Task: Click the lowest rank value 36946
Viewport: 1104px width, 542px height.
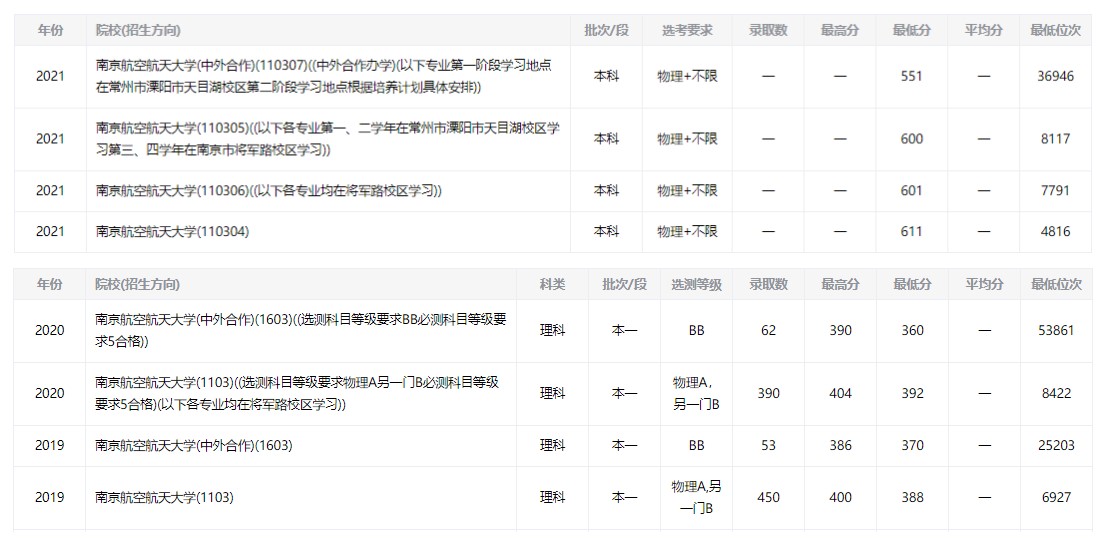Action: 1055,76
